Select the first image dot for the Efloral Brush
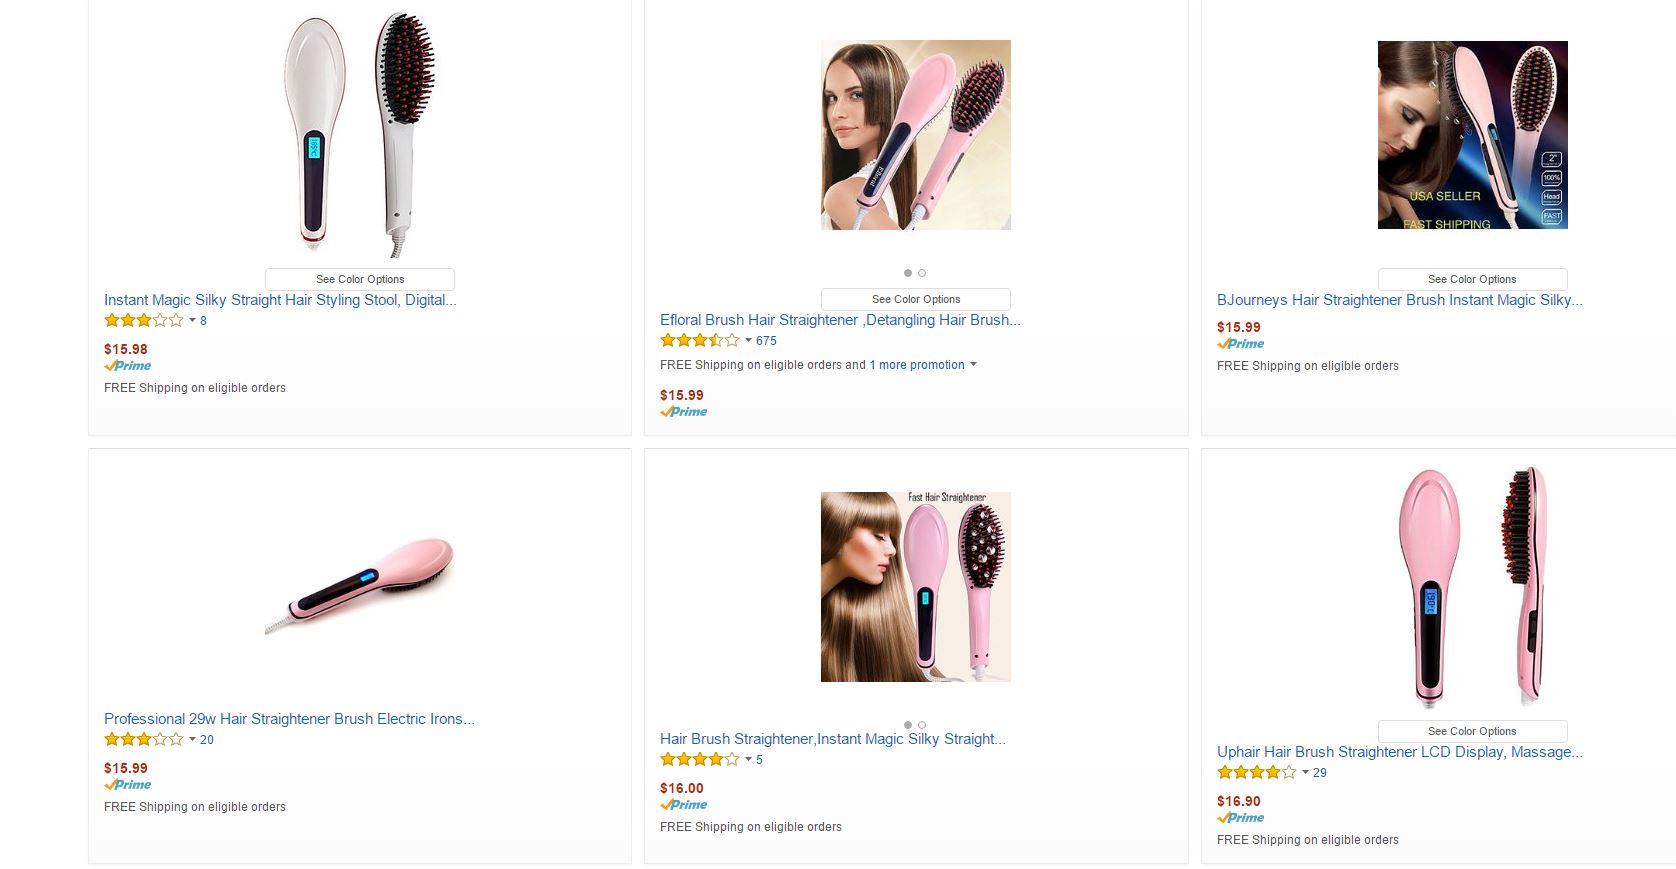This screenshot has width=1676, height=869. click(908, 273)
